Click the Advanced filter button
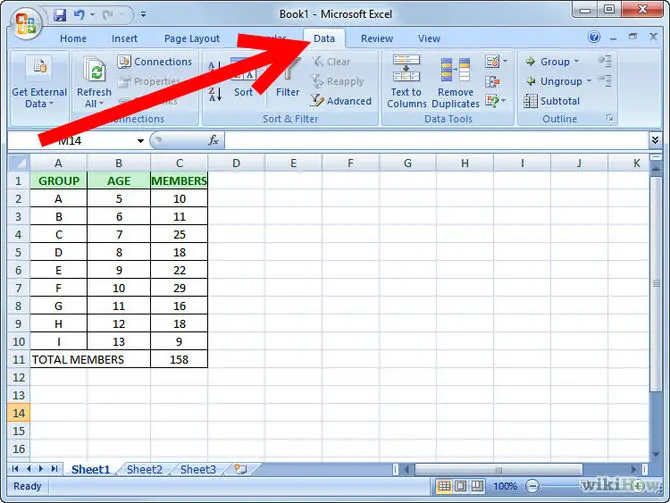Viewport: 670px width, 503px height. coord(341,101)
